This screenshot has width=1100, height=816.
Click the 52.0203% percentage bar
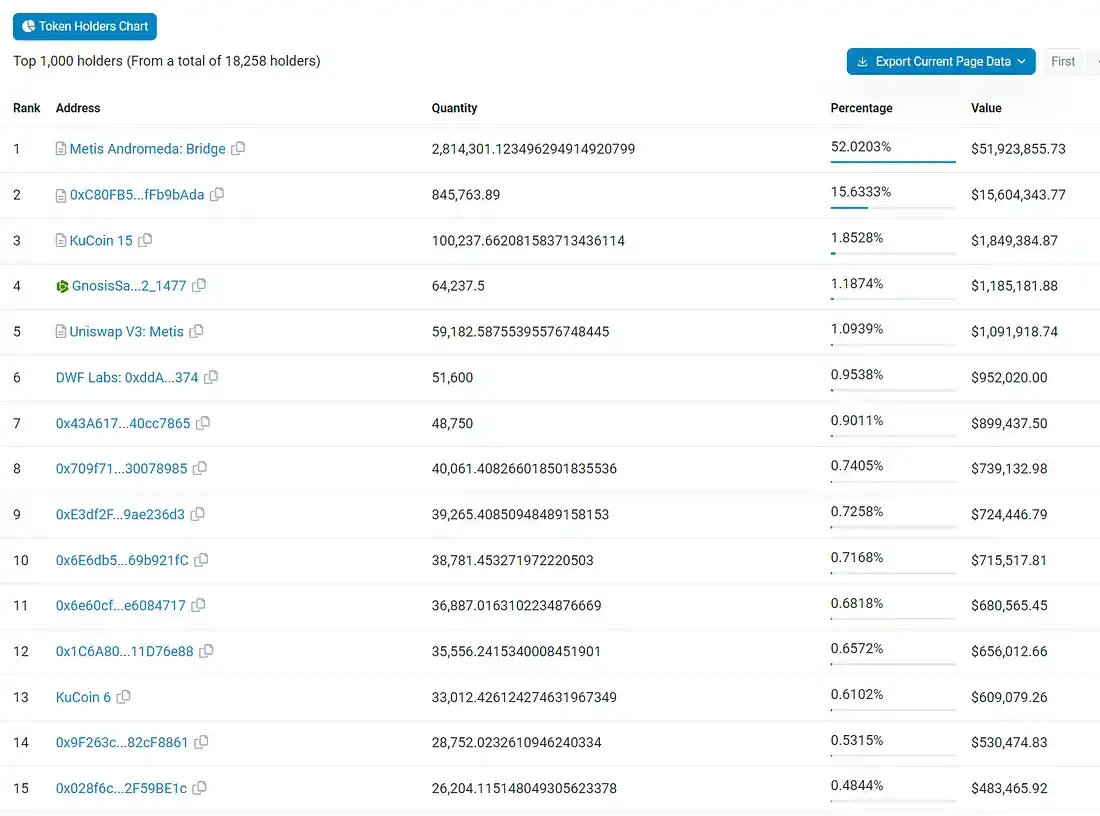(892, 161)
